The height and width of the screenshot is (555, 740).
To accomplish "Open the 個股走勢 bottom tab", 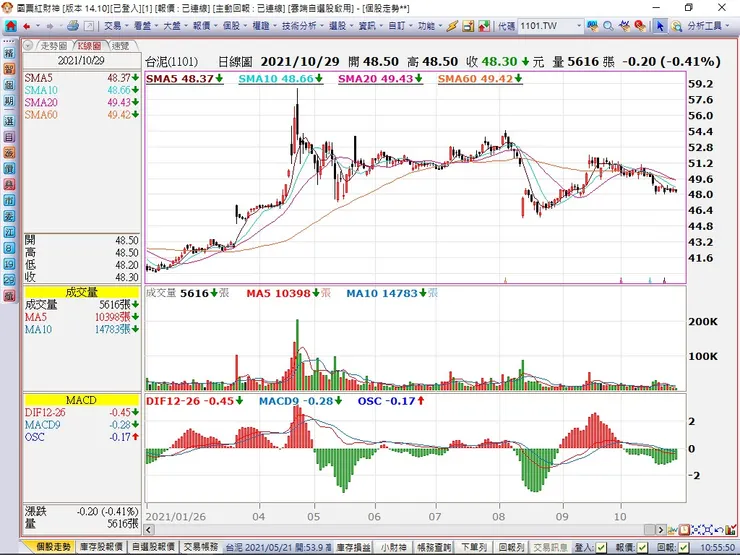I will tap(53, 547).
